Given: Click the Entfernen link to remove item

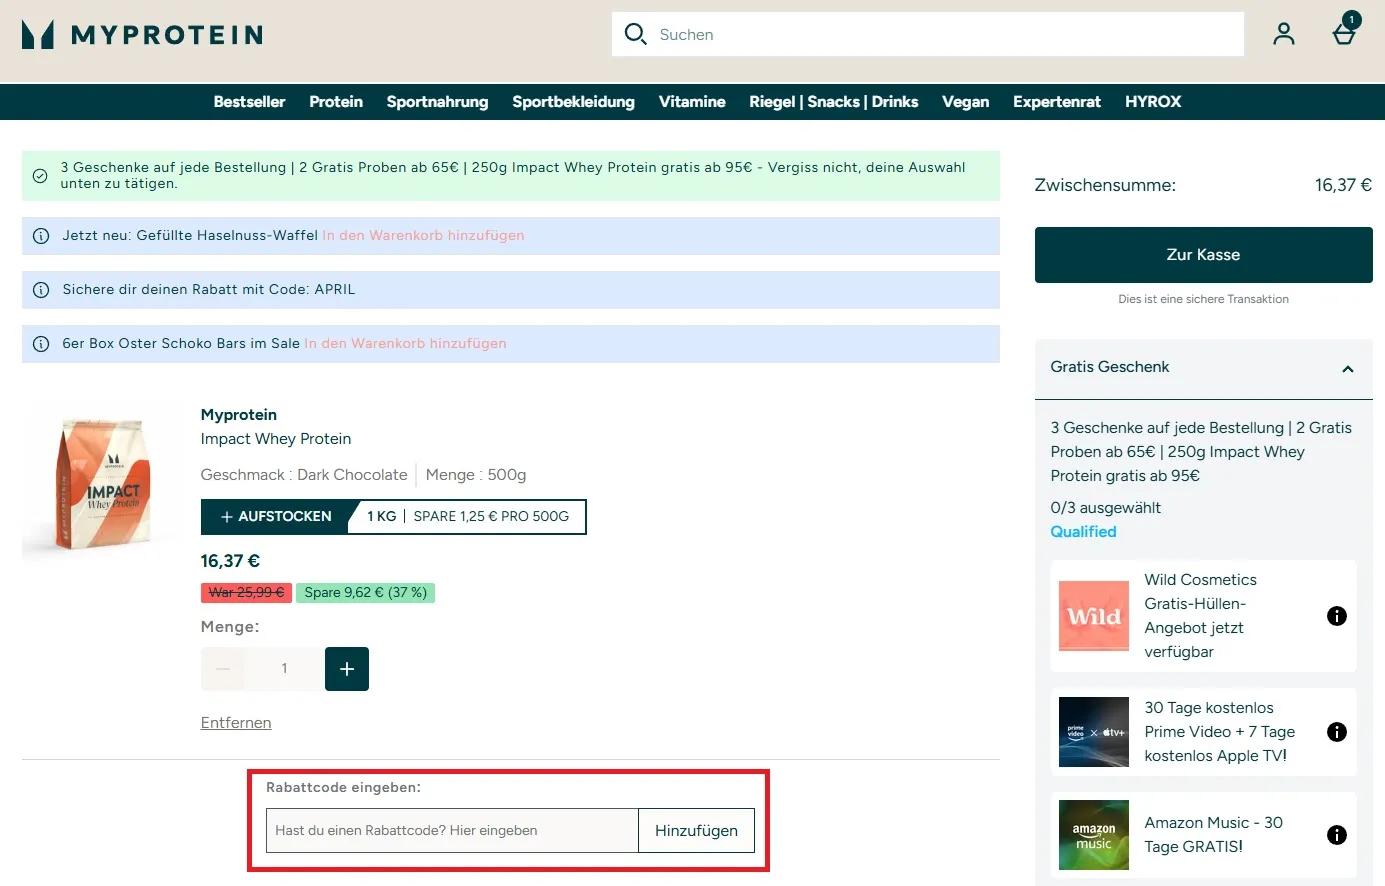Looking at the screenshot, I should coord(236,723).
